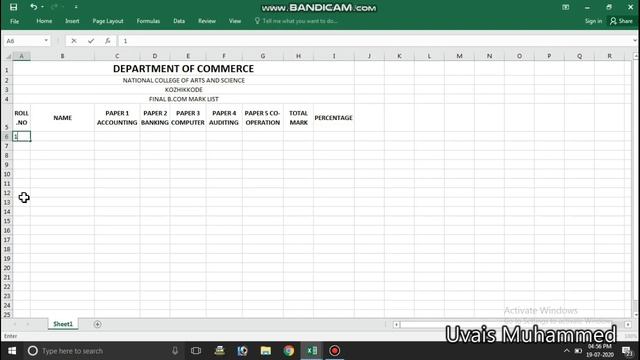Click the Select All corner triangle

(7, 56)
